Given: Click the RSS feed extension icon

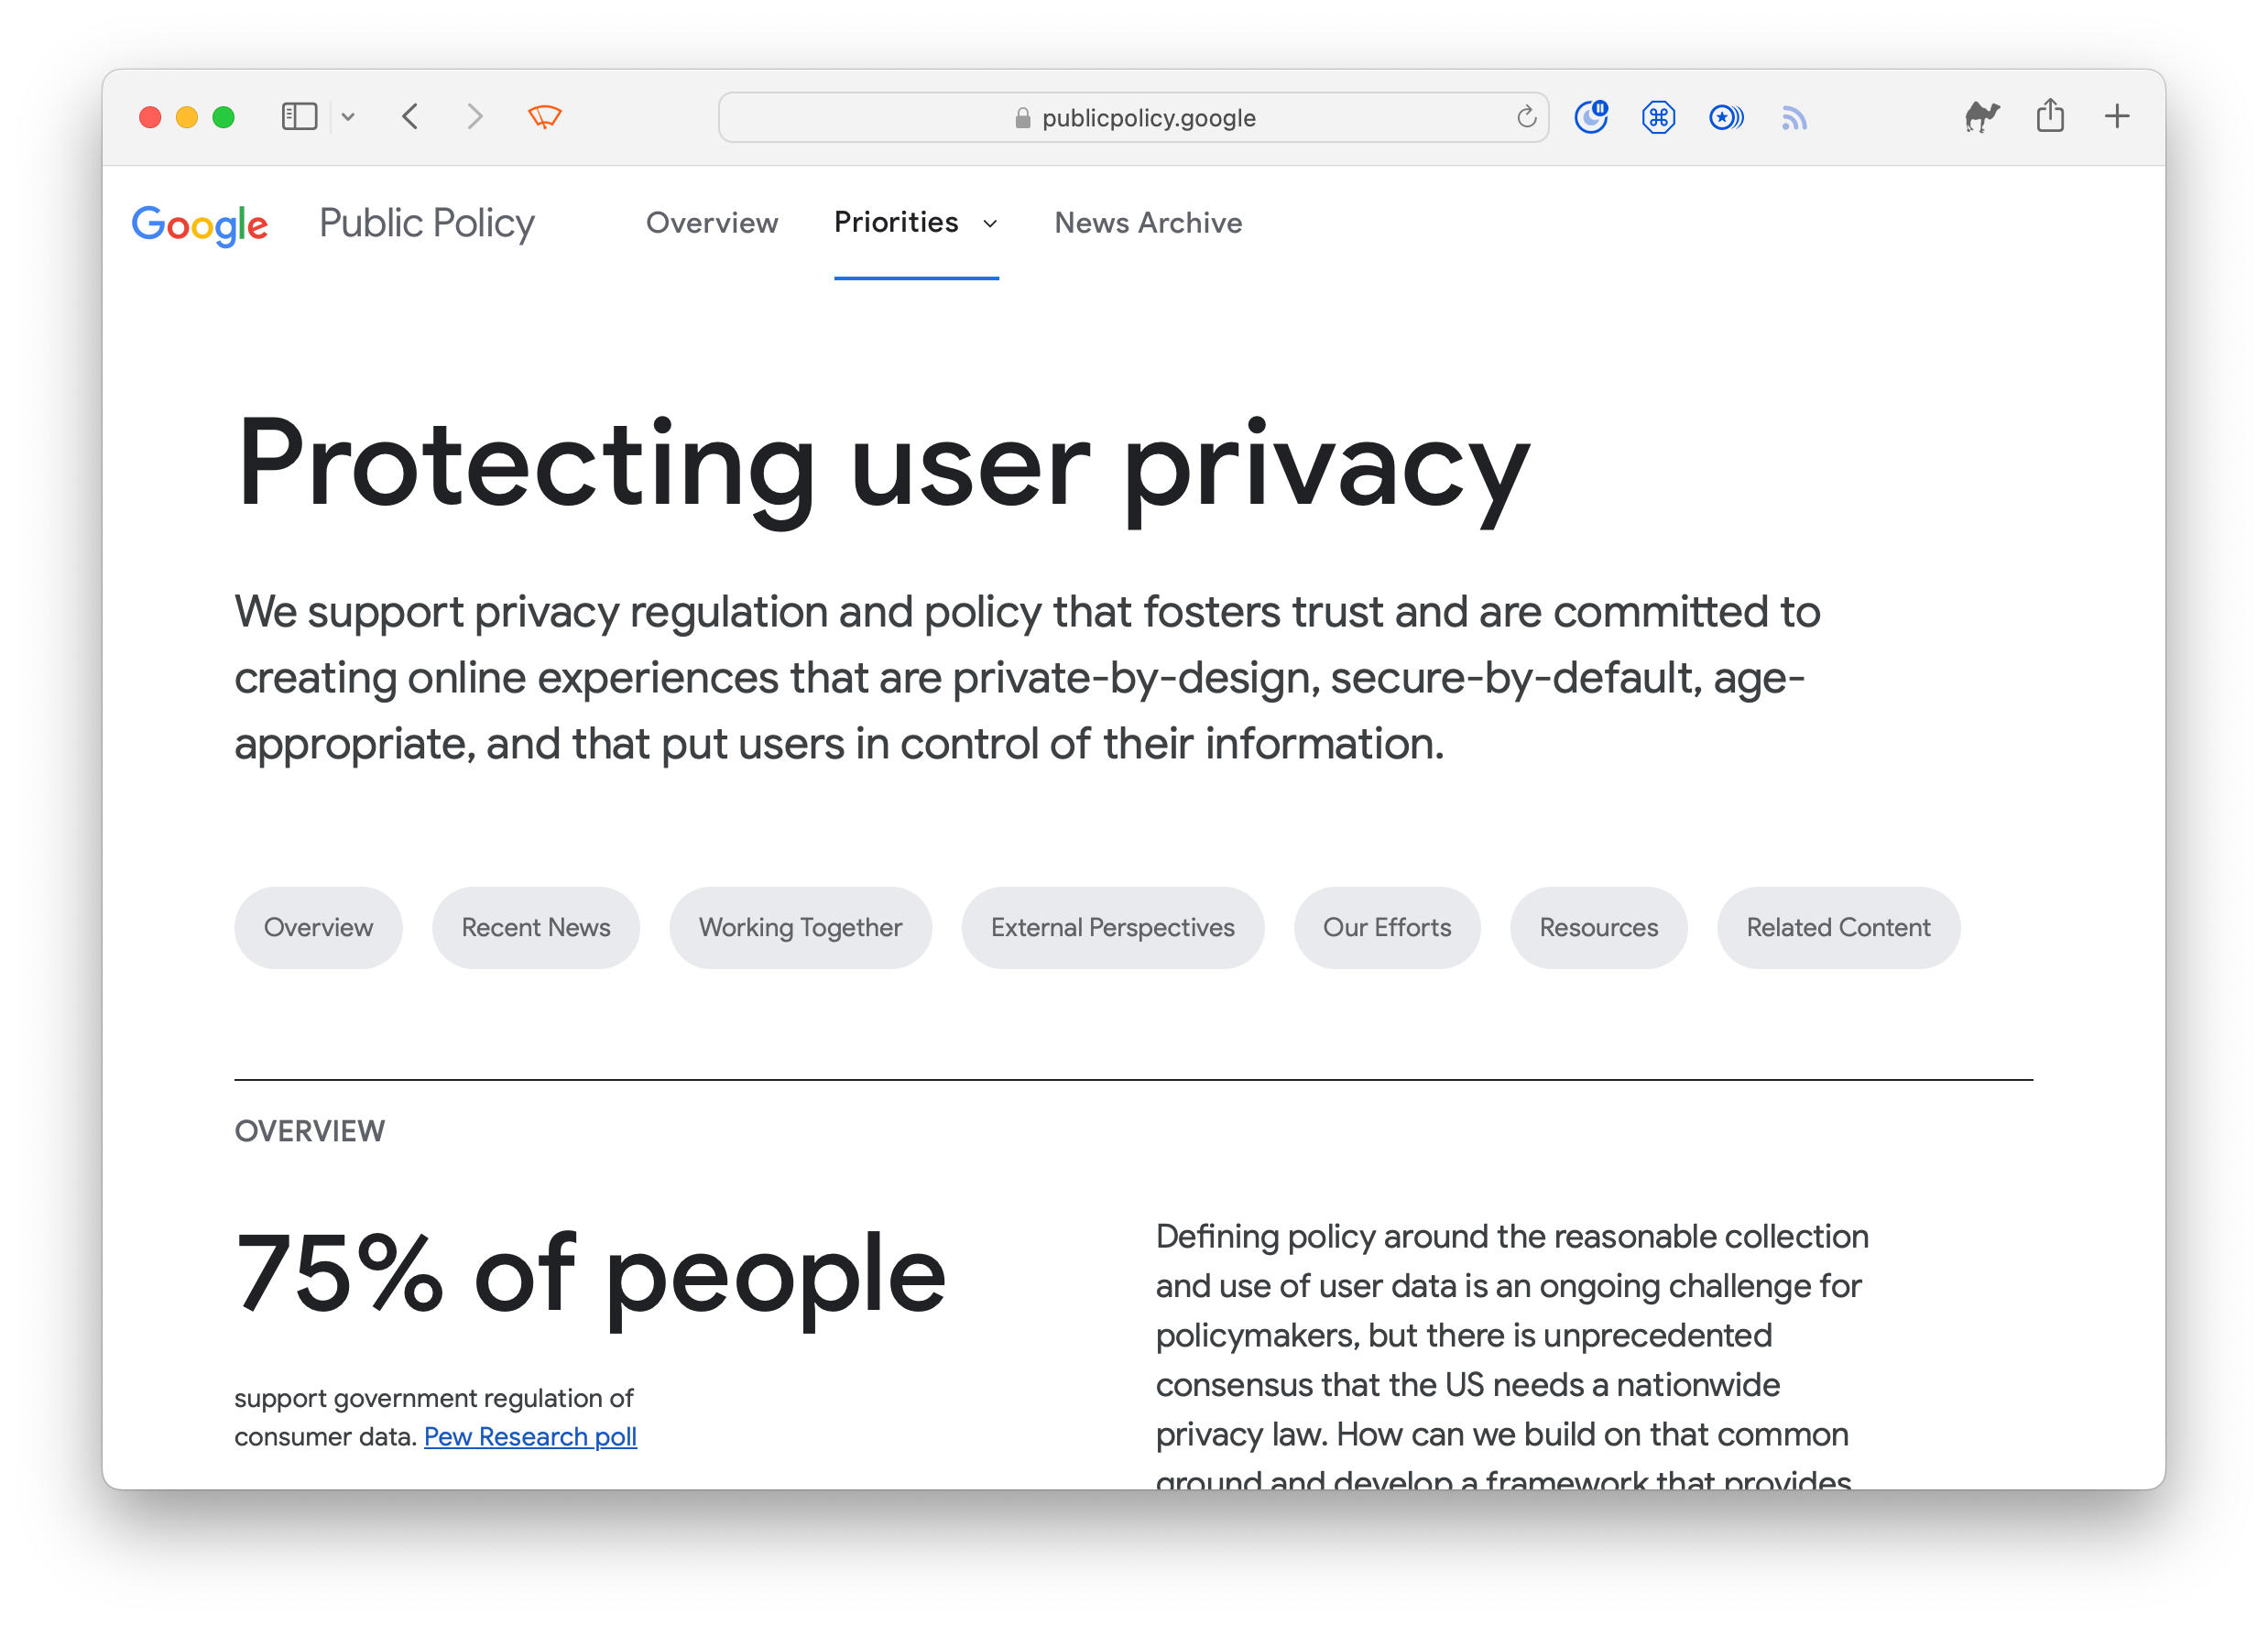Looking at the screenshot, I should 1794,118.
